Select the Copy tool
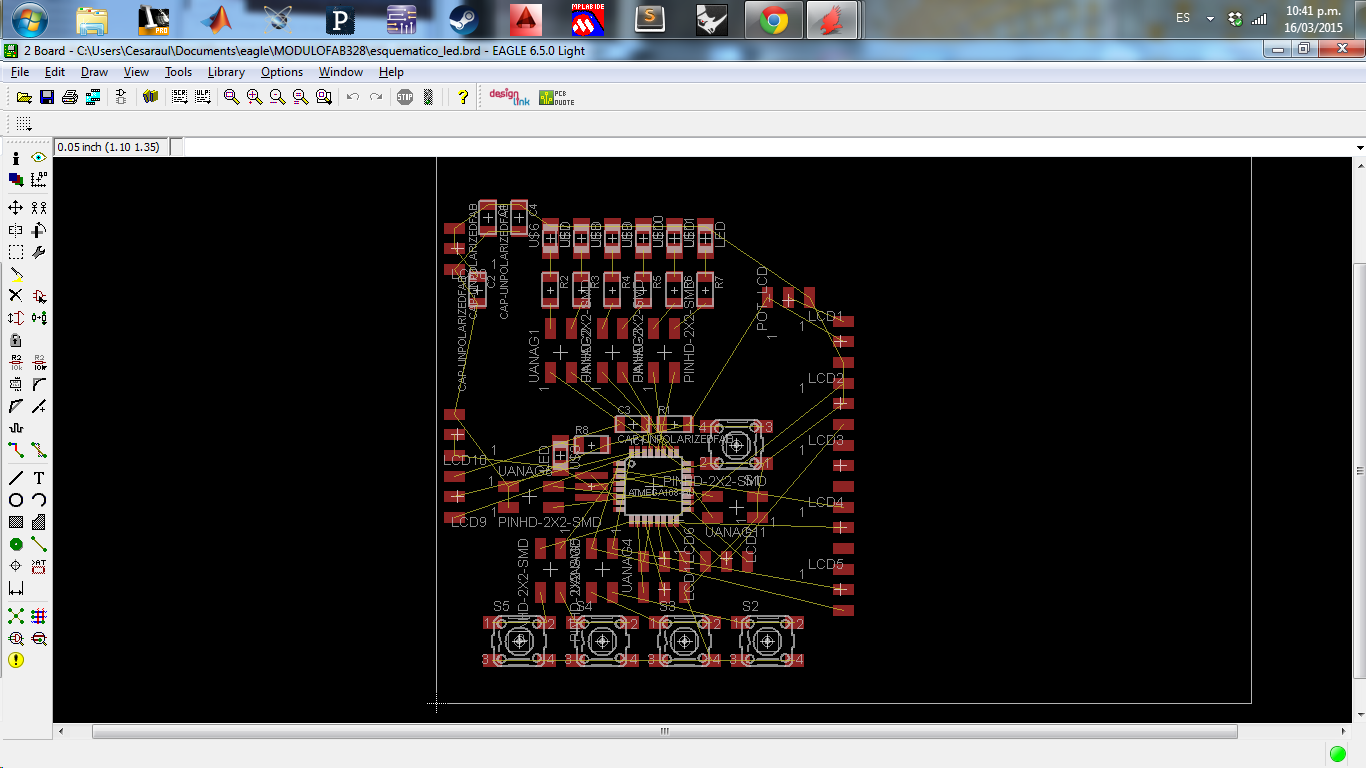The height and width of the screenshot is (768, 1366). point(39,208)
